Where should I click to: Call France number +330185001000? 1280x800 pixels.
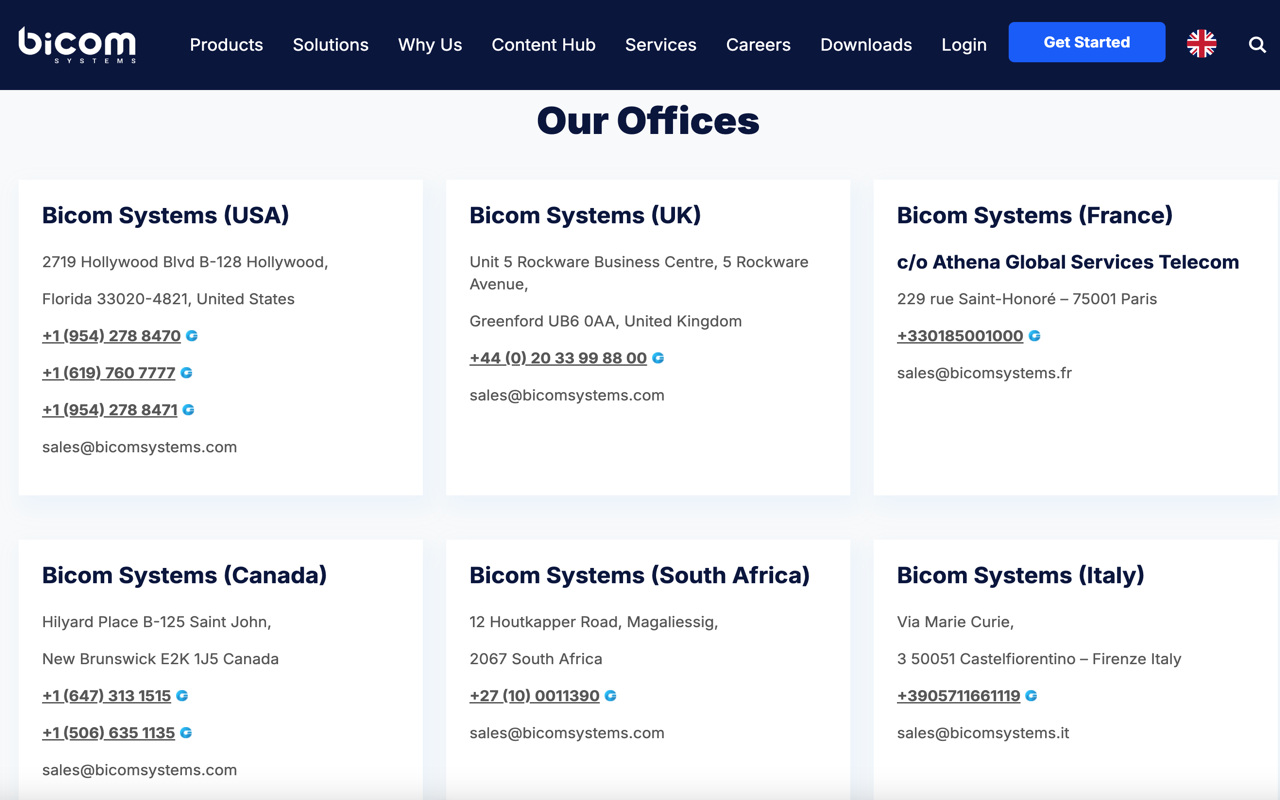(x=960, y=336)
